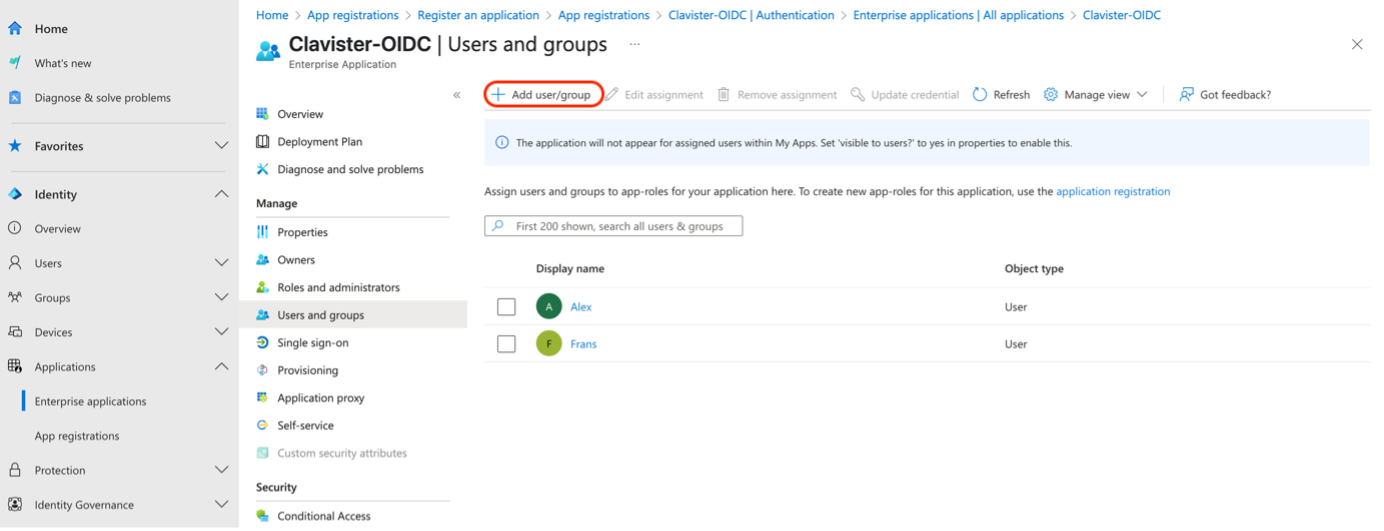Click Alex's green avatar circle
This screenshot has height=531, width=1384.
pyautogui.click(x=549, y=307)
